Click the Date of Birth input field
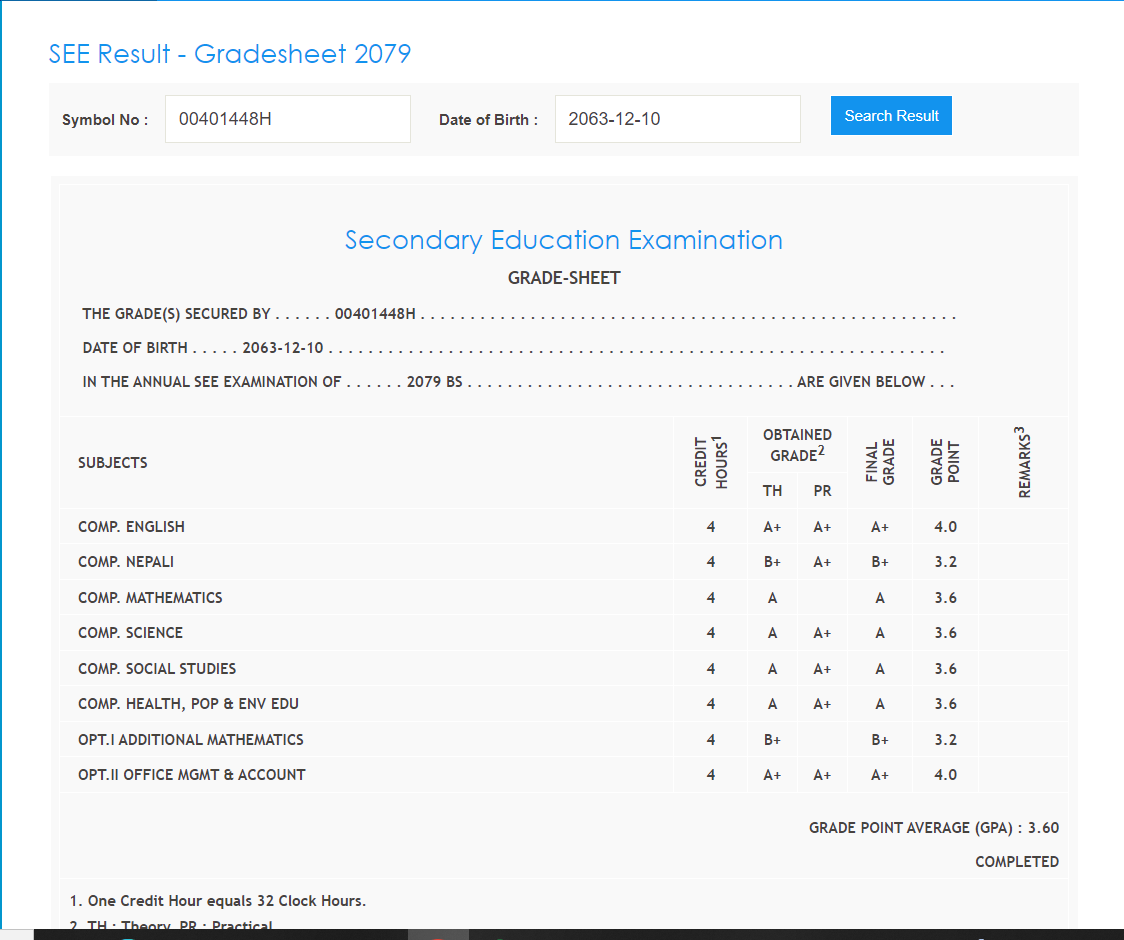This screenshot has height=940, width=1124. 677,119
